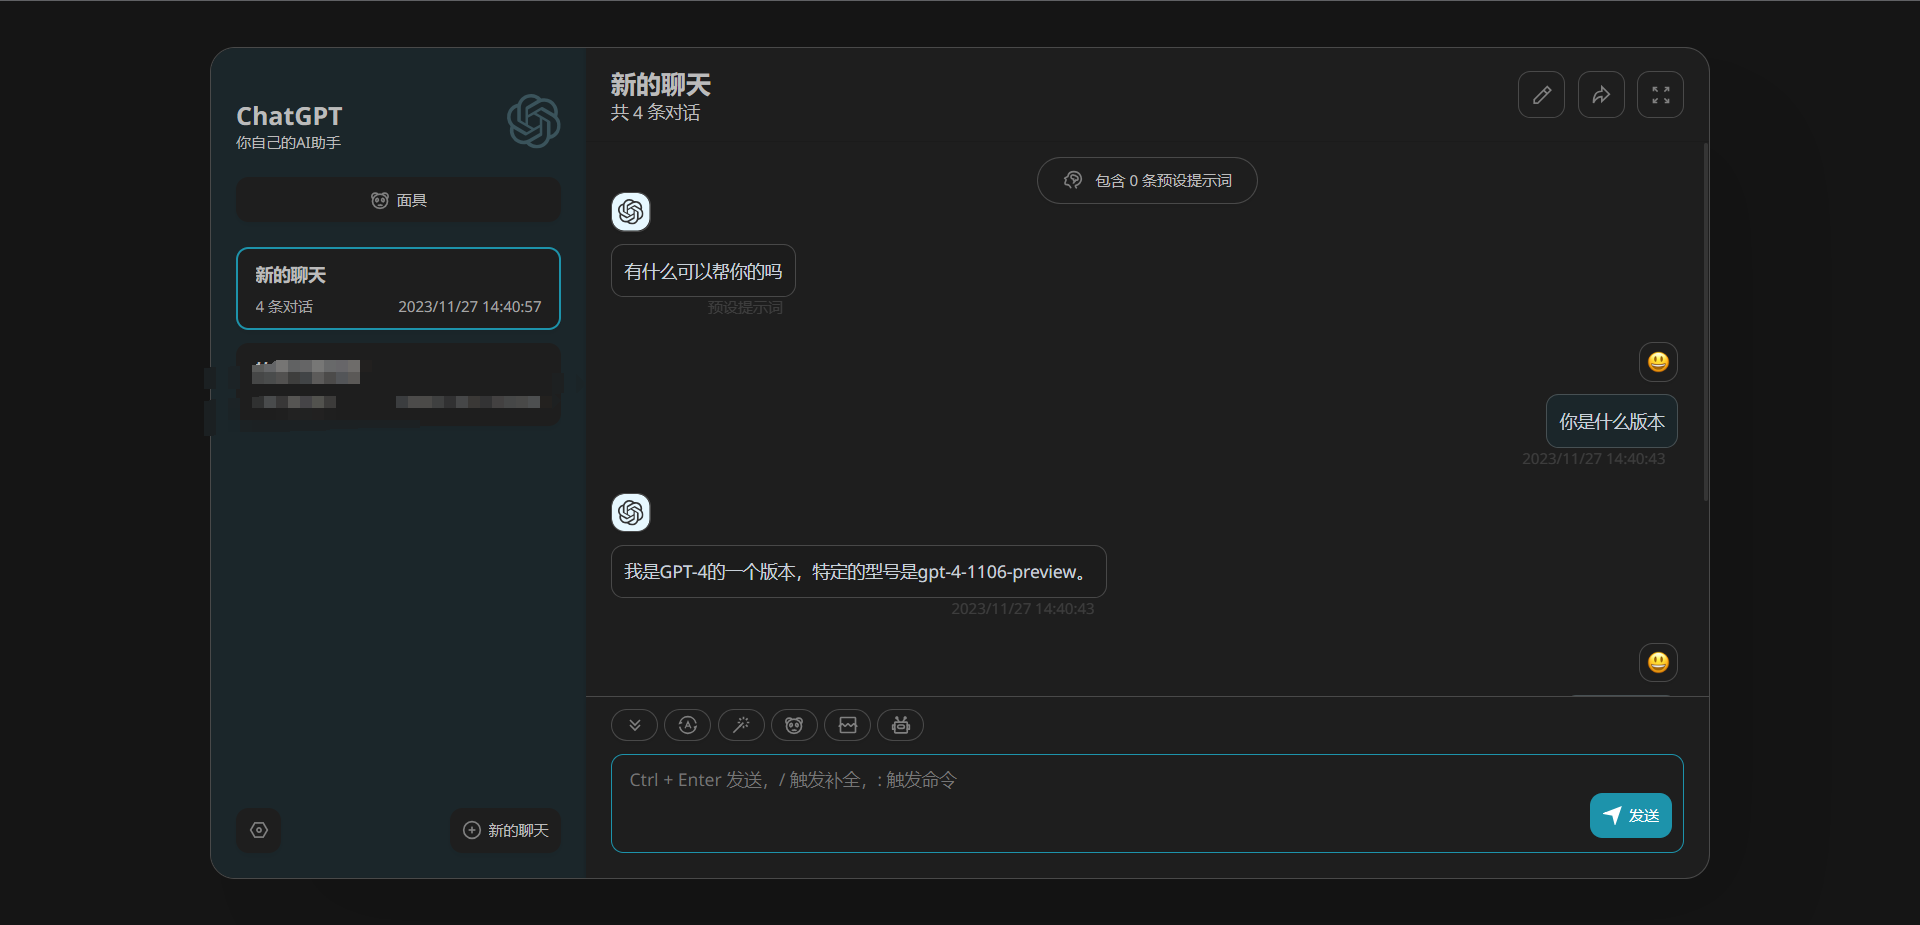Expand the 包含 0 条预设提示词 pill
1920x925 pixels.
[x=1147, y=181]
